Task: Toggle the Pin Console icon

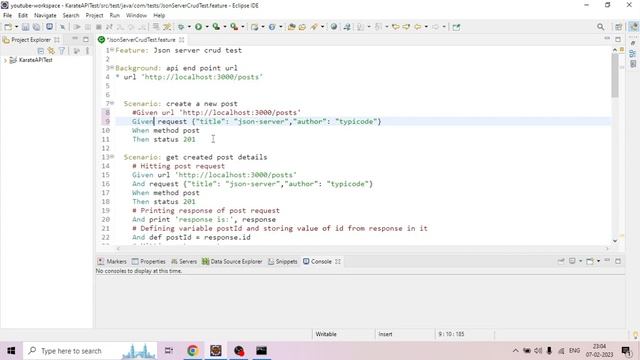Action: (561, 261)
